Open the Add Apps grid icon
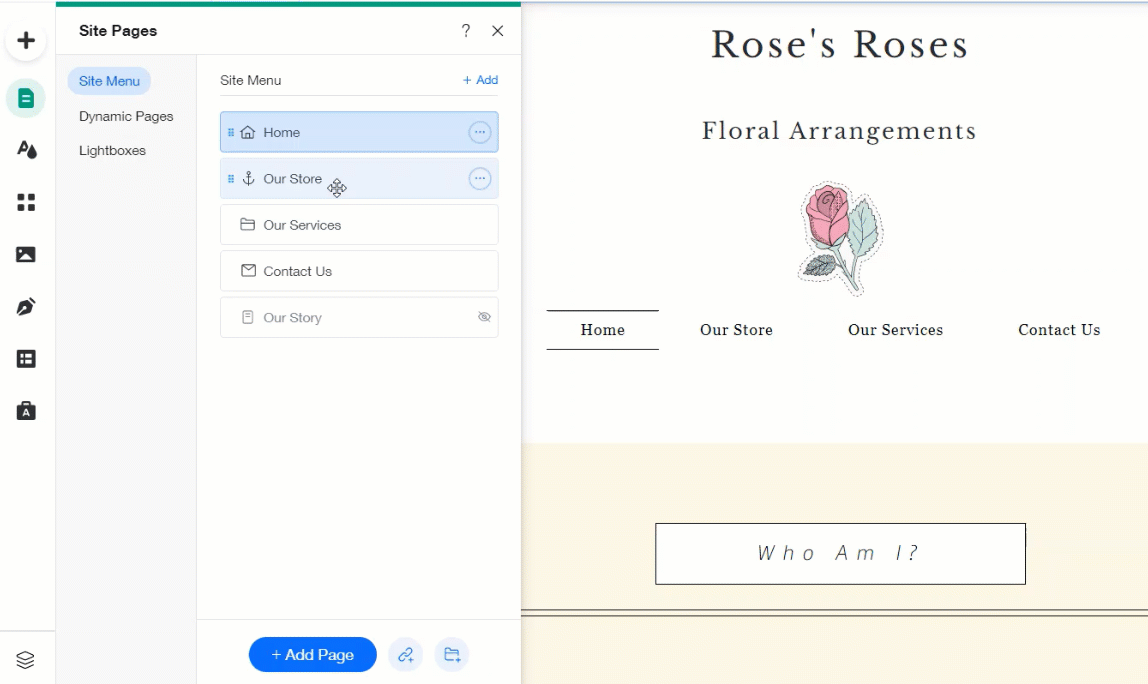The width and height of the screenshot is (1148, 684). click(26, 202)
